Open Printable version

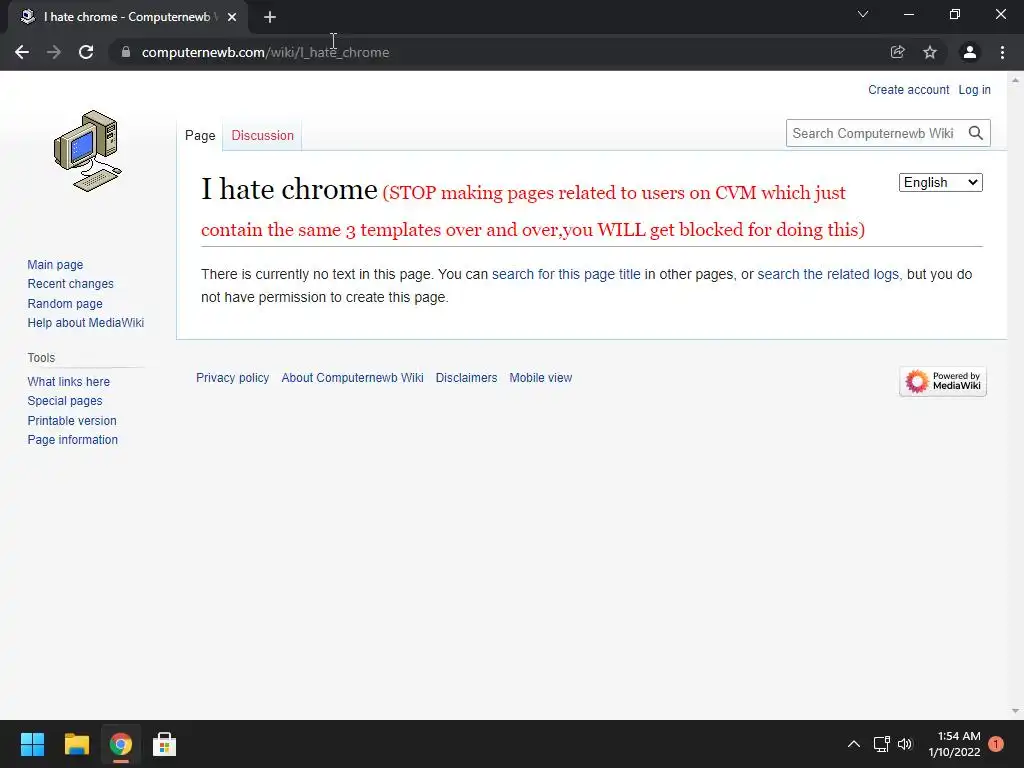[72, 421]
